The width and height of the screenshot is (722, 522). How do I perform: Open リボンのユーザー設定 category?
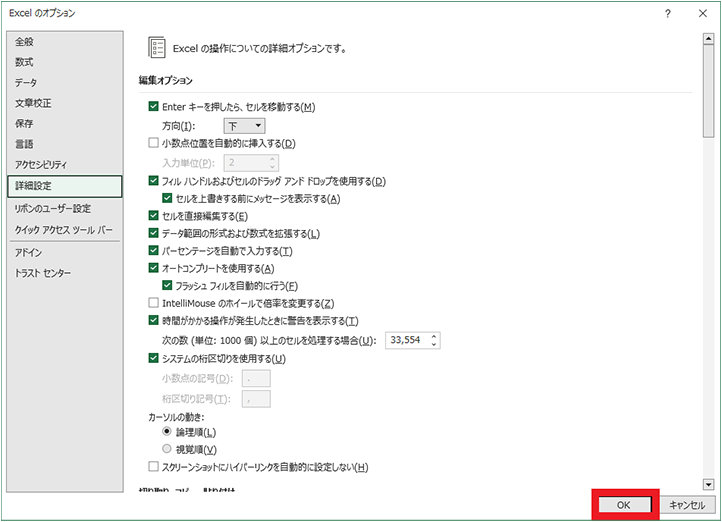(64, 209)
